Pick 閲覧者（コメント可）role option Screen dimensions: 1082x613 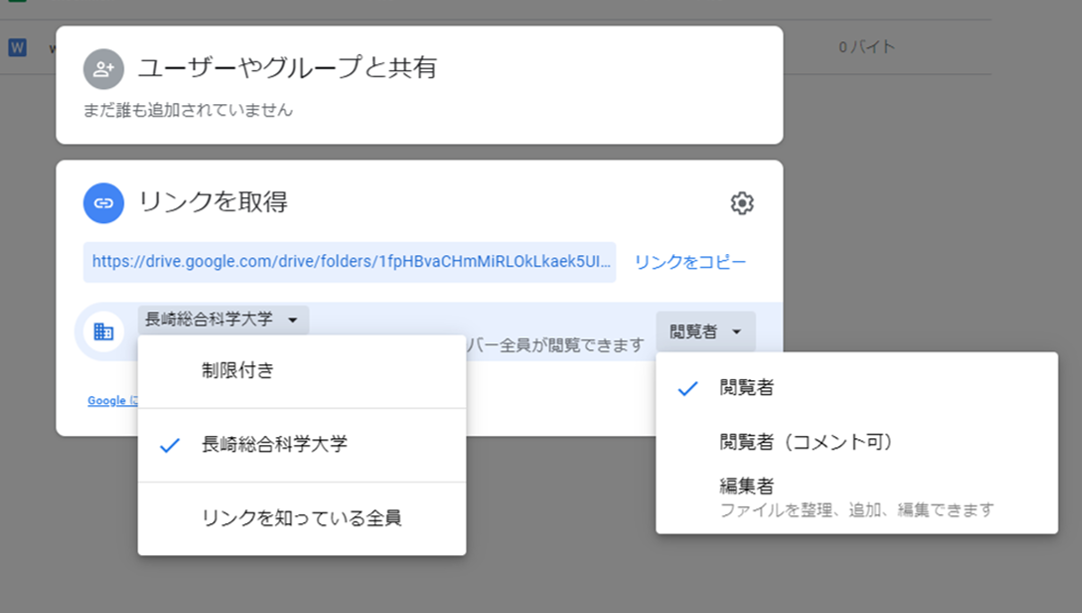pyautogui.click(x=856, y=442)
